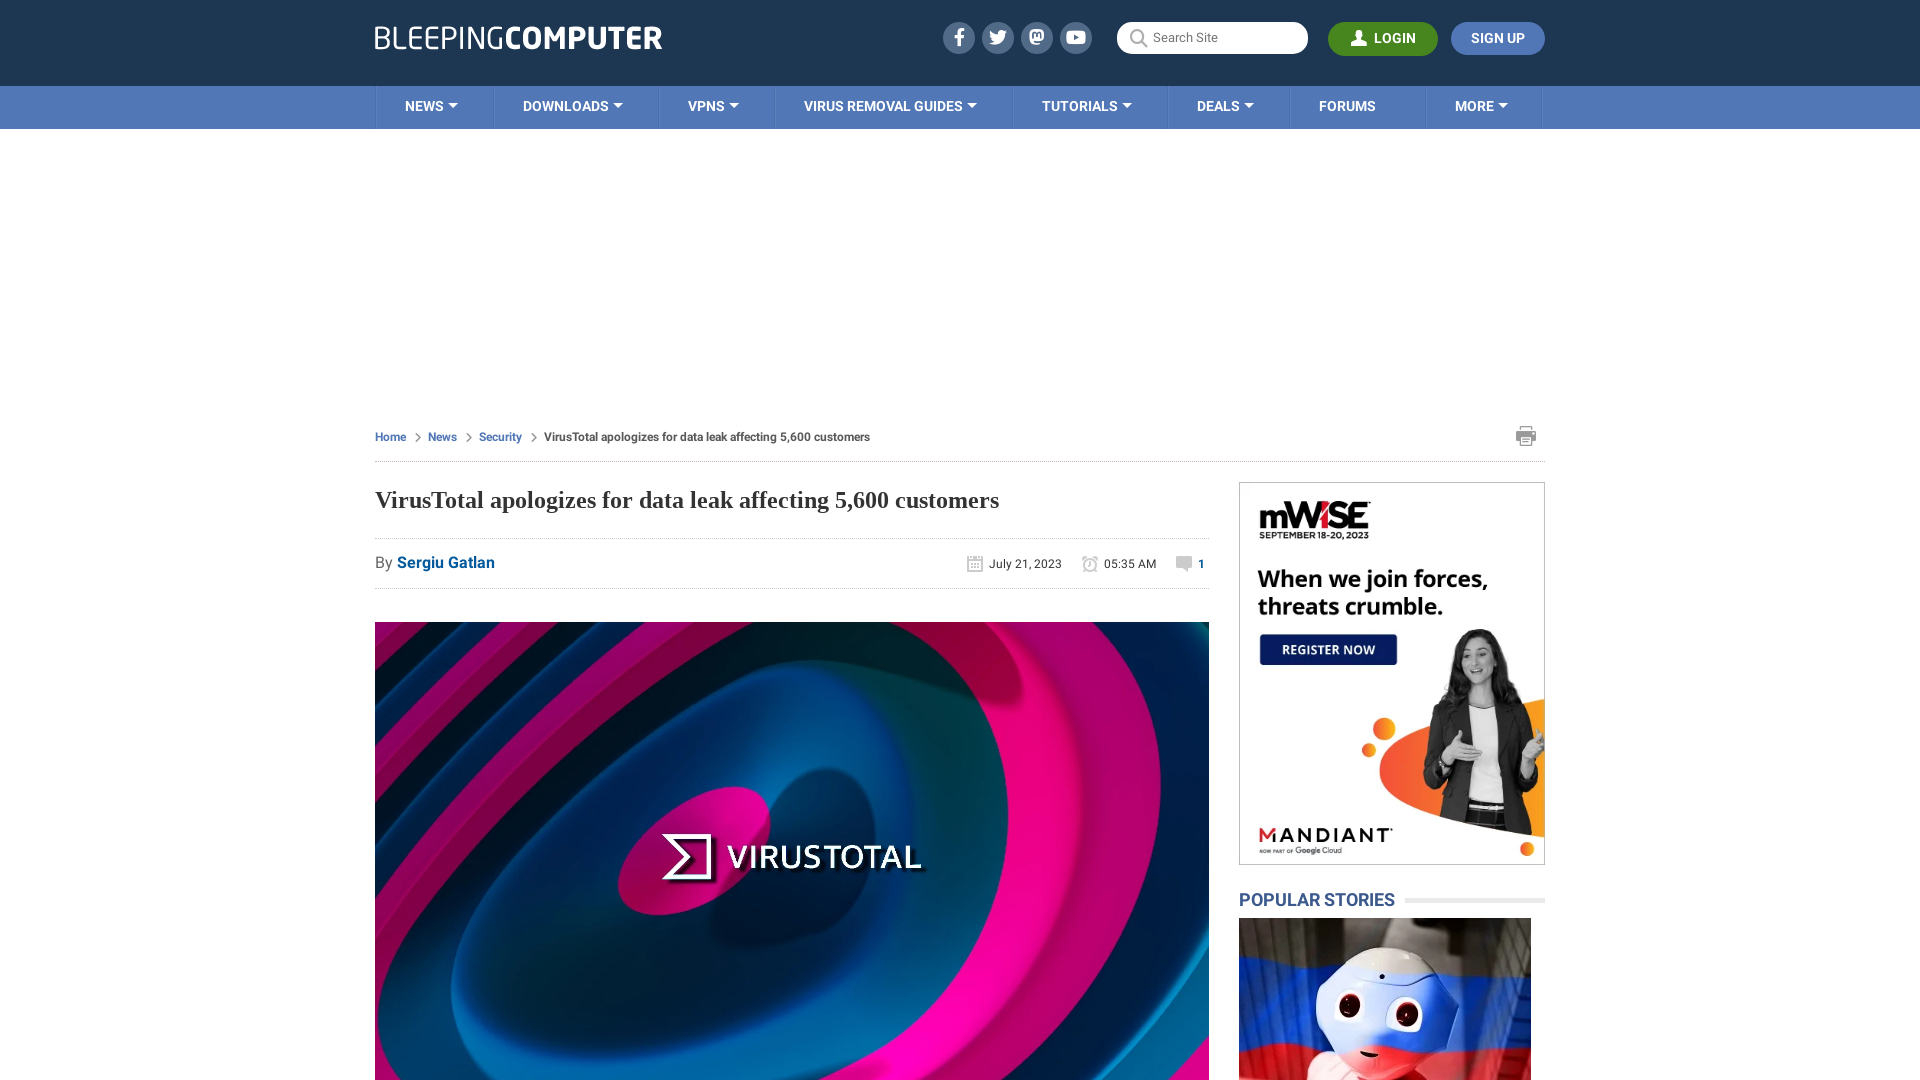1920x1080 pixels.
Task: Click the calendar date icon
Action: pyautogui.click(x=975, y=562)
